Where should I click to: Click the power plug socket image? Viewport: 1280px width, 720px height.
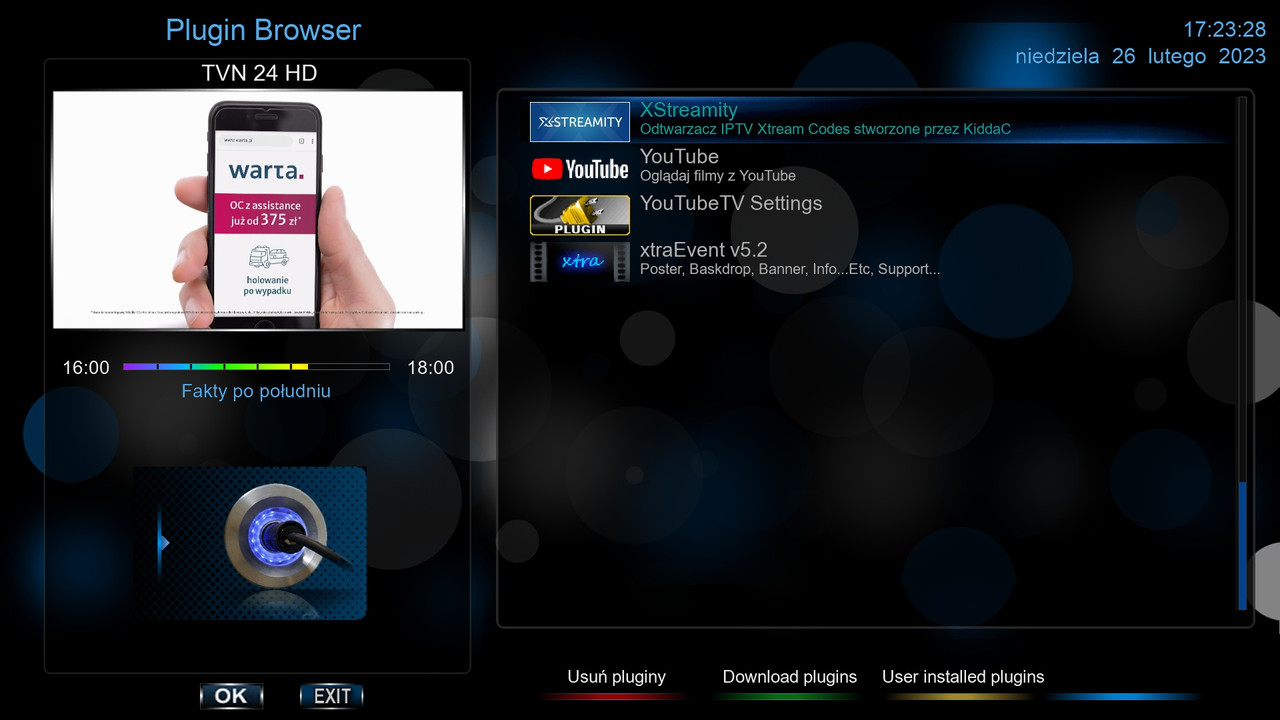coord(250,543)
